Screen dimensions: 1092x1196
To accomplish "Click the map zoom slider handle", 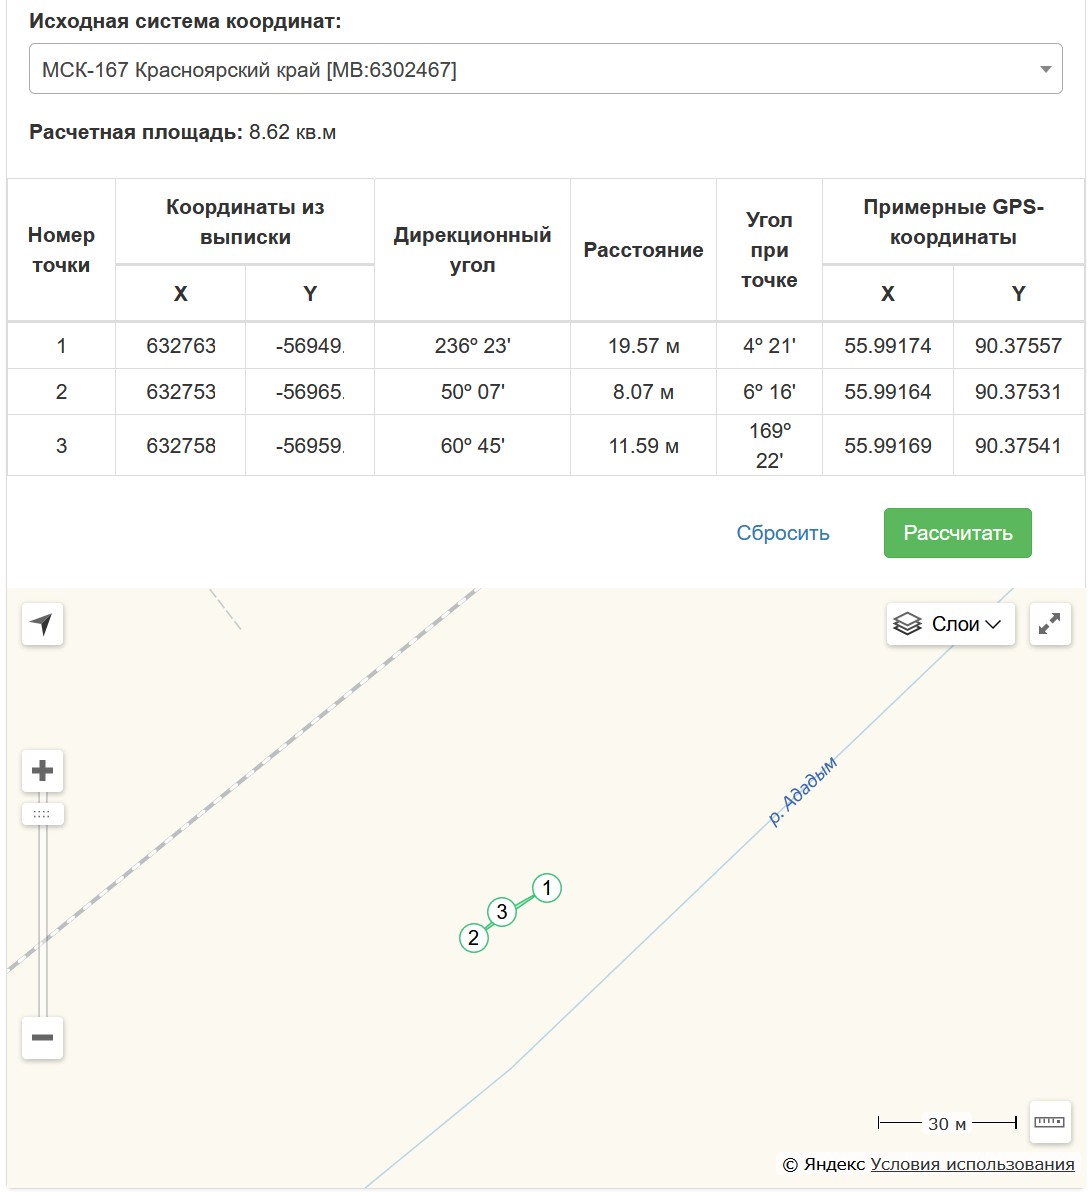I will tap(42, 814).
